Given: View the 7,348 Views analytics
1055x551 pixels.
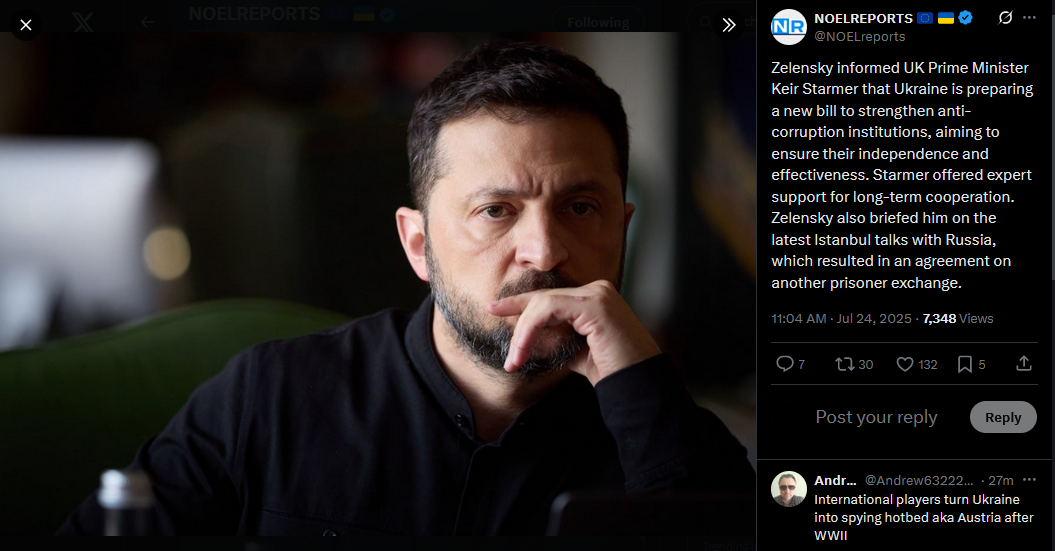Looking at the screenshot, I should click(x=958, y=318).
